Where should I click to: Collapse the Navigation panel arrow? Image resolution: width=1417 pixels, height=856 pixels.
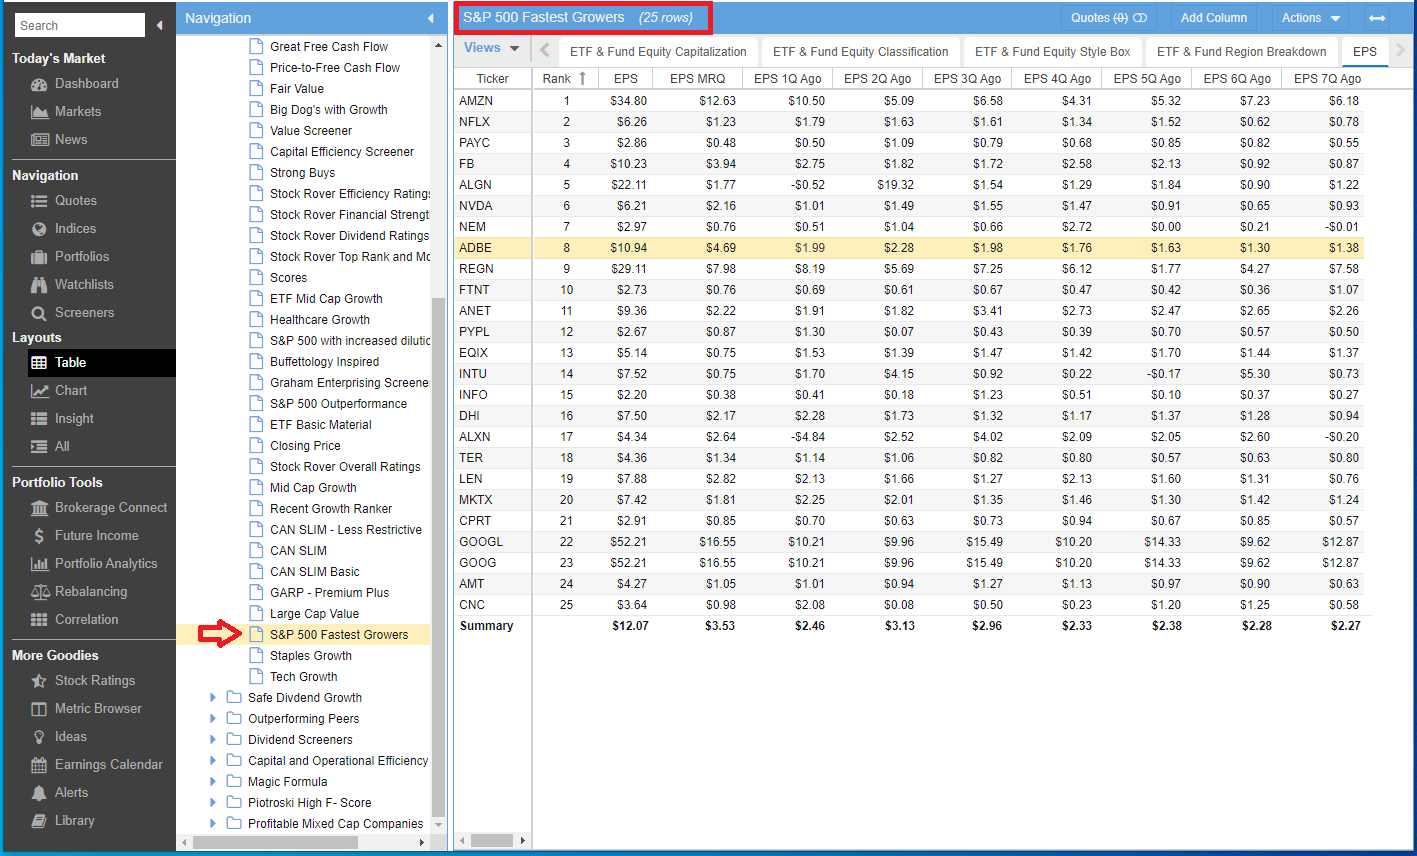coord(431,18)
